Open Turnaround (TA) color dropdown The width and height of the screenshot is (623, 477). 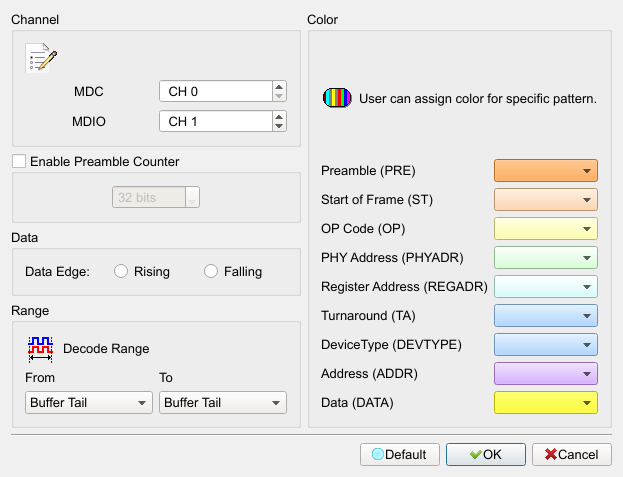[546, 315]
